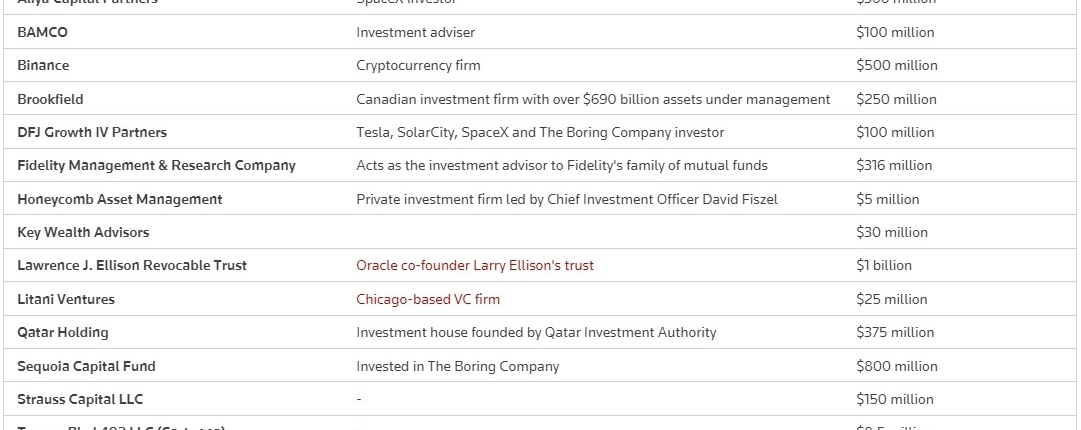Screen dimensions: 1081x430
Task: Open the Oracle co-founder Larry Ellison's trust link
Action: coord(474,265)
